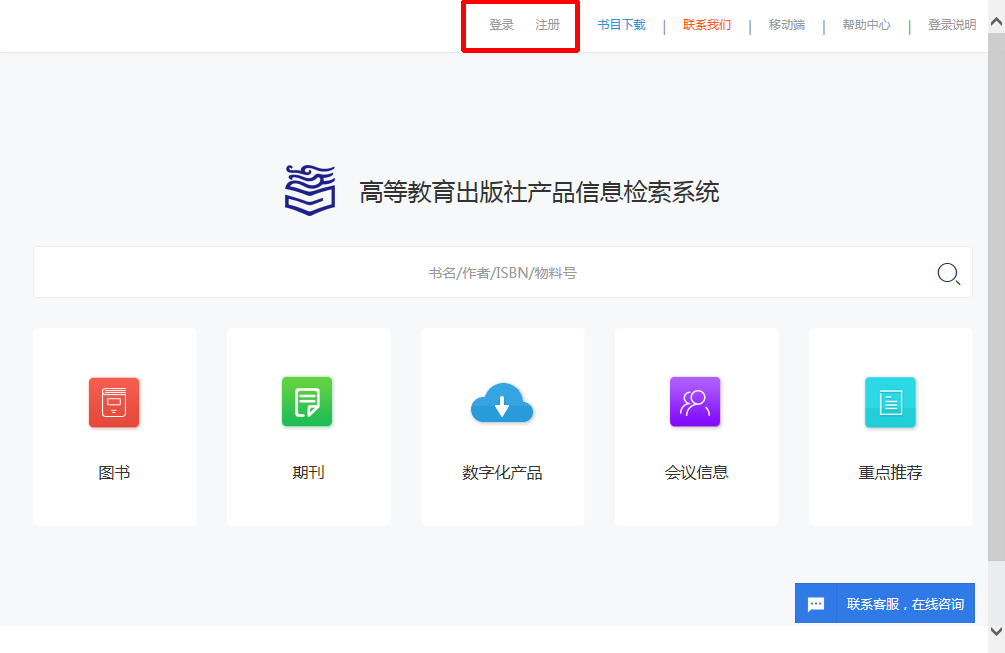Open the 登录说明 login instructions link

[x=952, y=25]
